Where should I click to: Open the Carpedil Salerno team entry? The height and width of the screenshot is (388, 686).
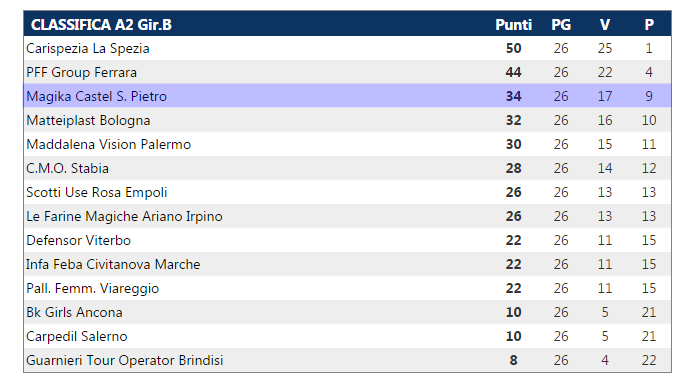coord(77,336)
